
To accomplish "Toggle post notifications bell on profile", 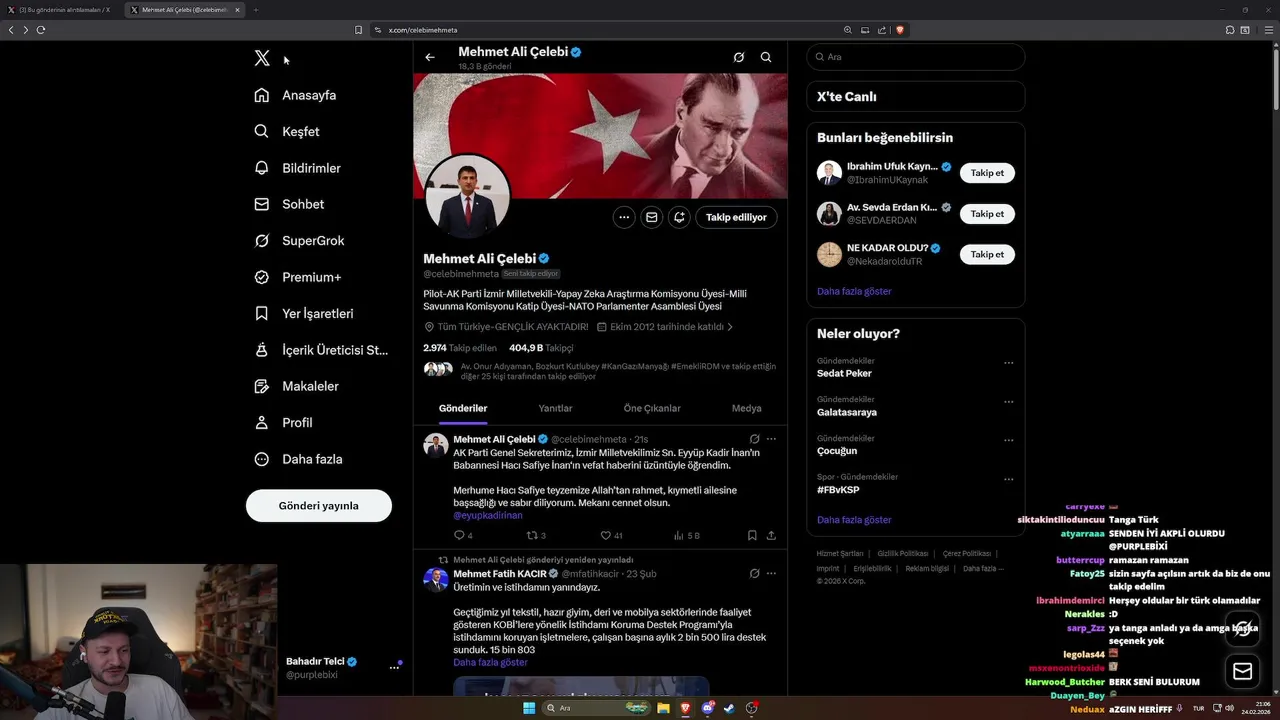I will click(x=679, y=217).
